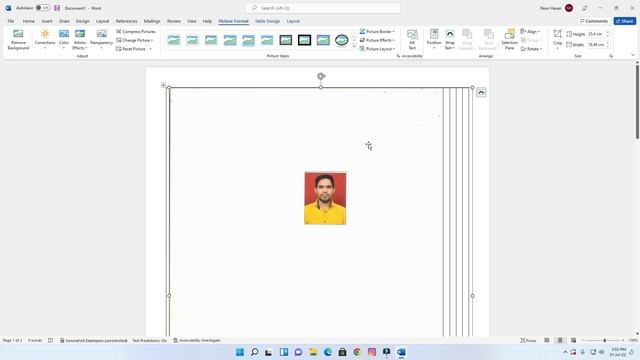Apply the oval picture style
Viewport: 640px width, 360px height.
(342, 40)
